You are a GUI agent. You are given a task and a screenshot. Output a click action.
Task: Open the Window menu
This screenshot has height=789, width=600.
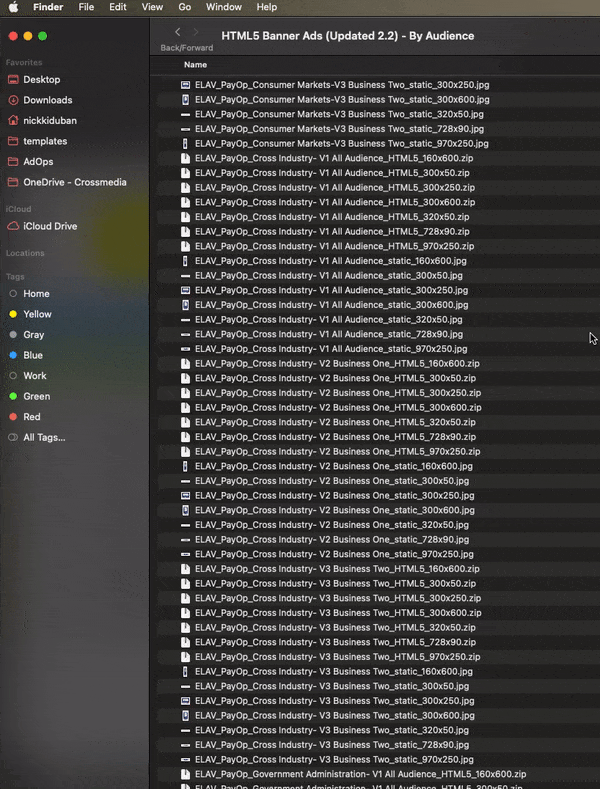click(223, 7)
